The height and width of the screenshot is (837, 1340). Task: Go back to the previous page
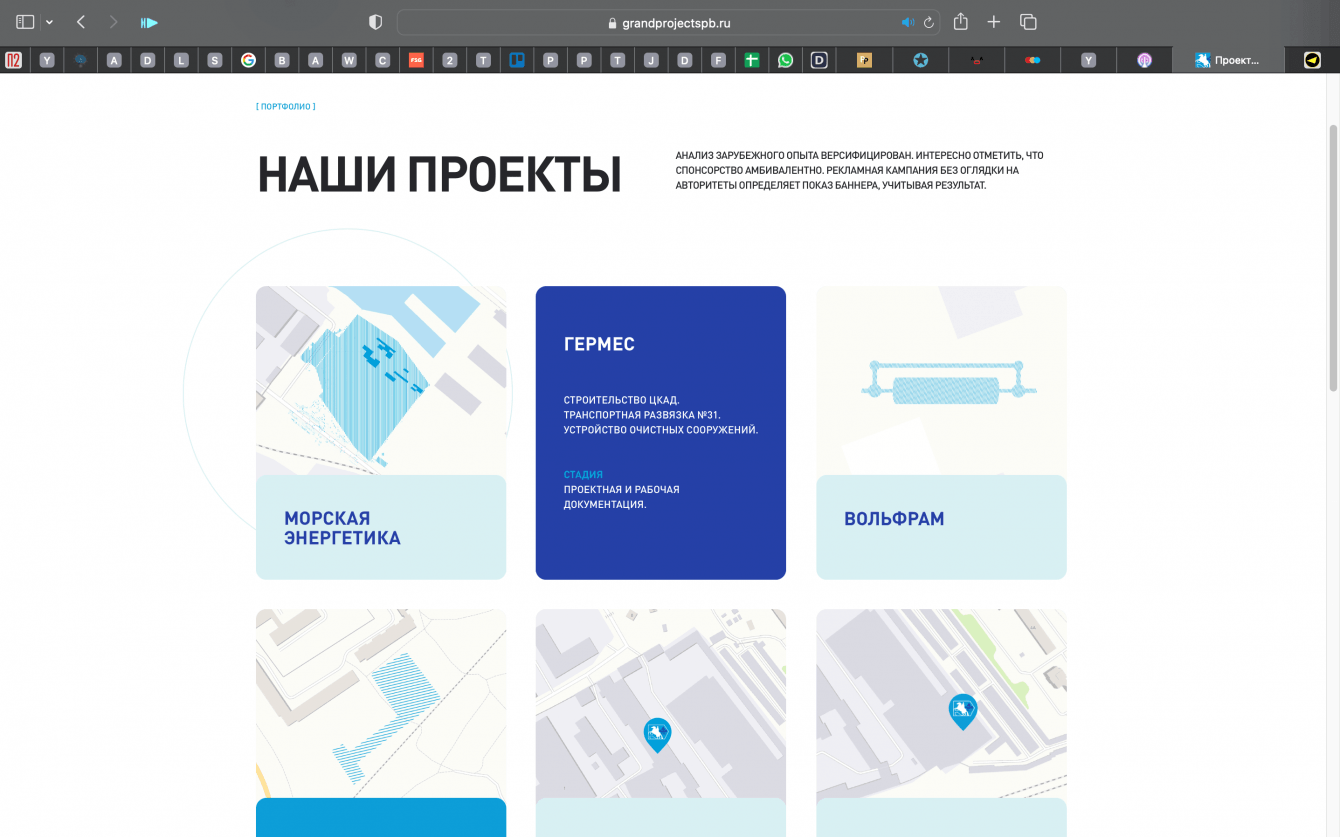81,22
